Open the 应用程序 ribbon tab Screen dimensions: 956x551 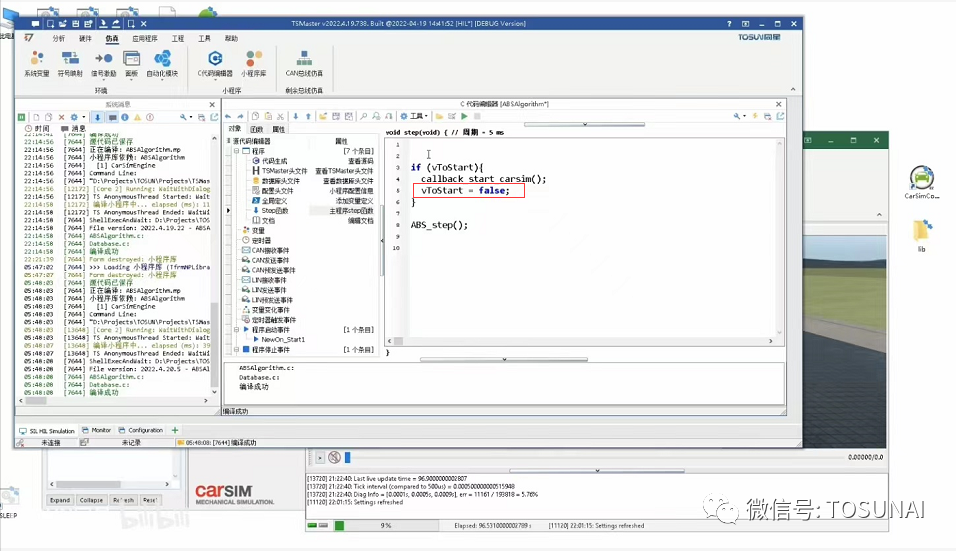click(145, 38)
